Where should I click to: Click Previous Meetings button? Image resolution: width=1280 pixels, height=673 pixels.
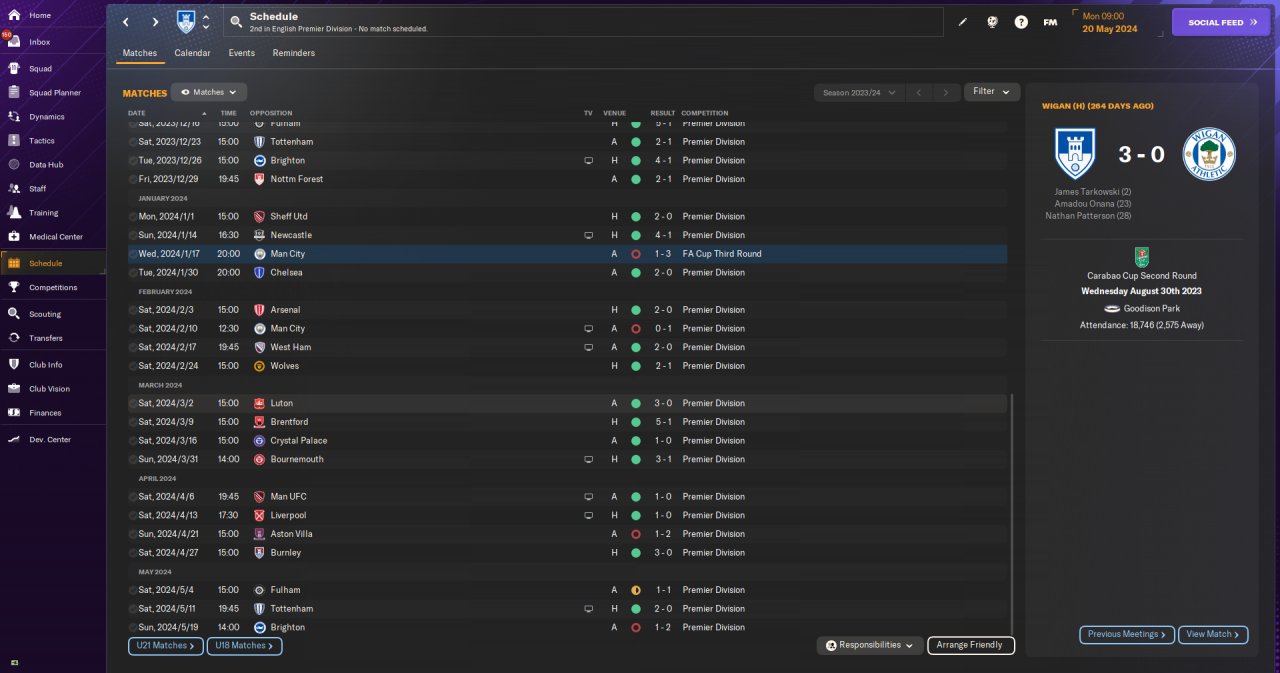click(1127, 634)
